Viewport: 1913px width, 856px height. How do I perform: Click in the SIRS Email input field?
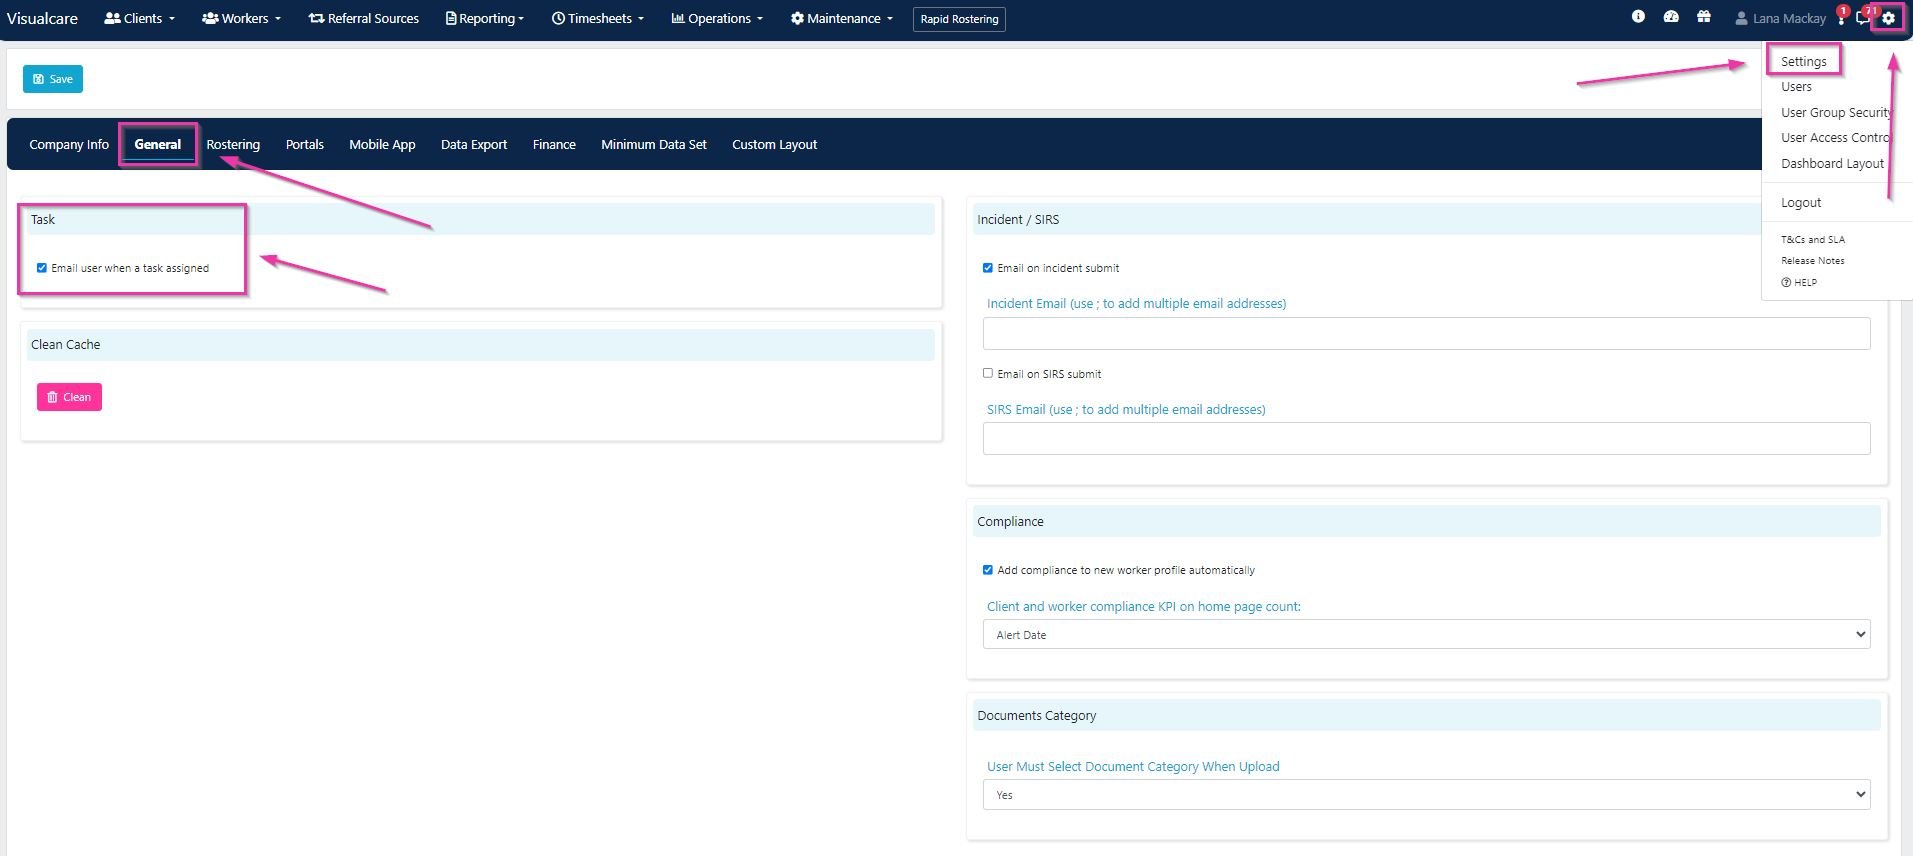(x=1426, y=438)
